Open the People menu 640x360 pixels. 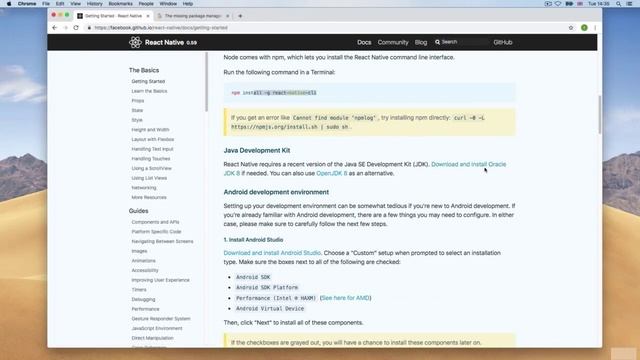[x=146, y=4]
